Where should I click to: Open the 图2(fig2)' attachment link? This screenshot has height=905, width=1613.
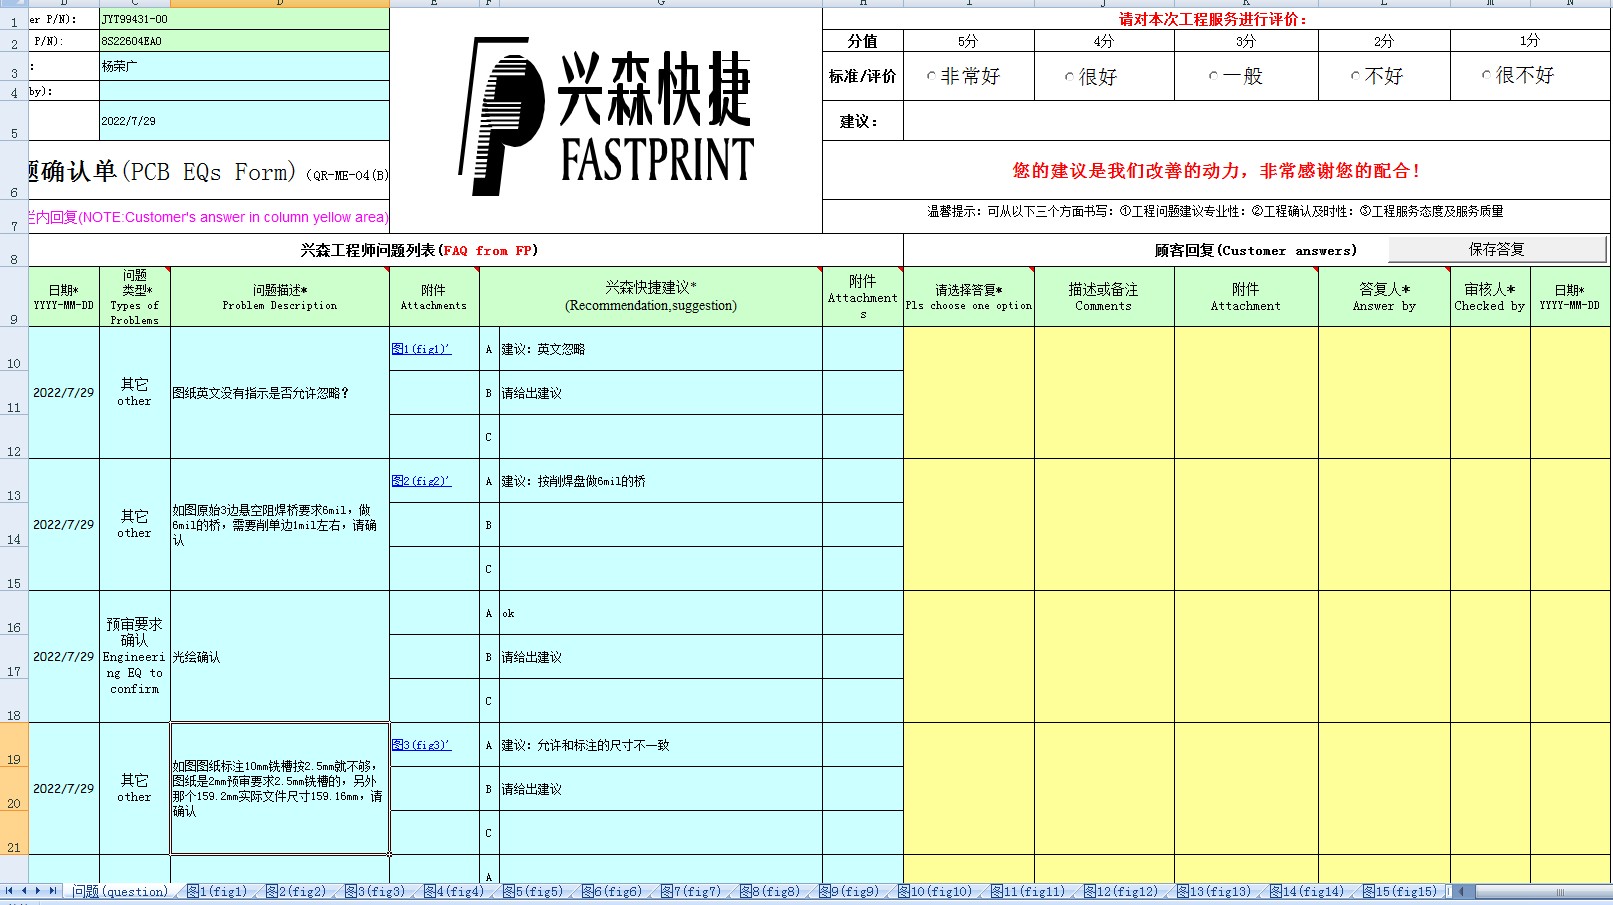[x=421, y=481]
